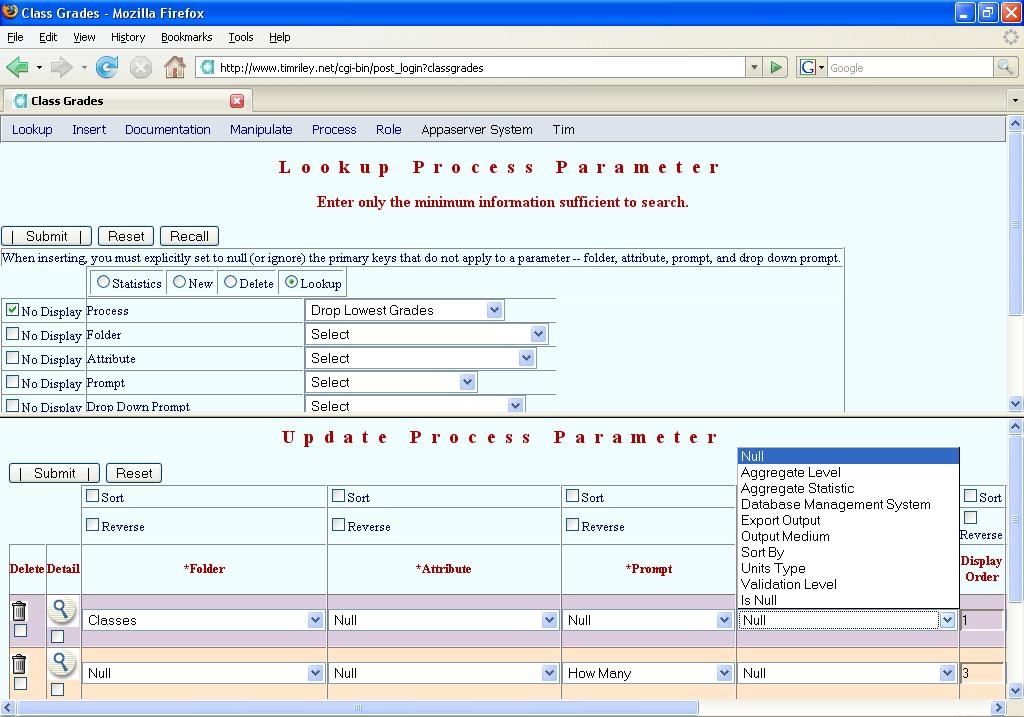Image resolution: width=1024 pixels, height=717 pixels.
Task: Open the Process dropdown showing Drop Lowest Grades
Action: (404, 310)
